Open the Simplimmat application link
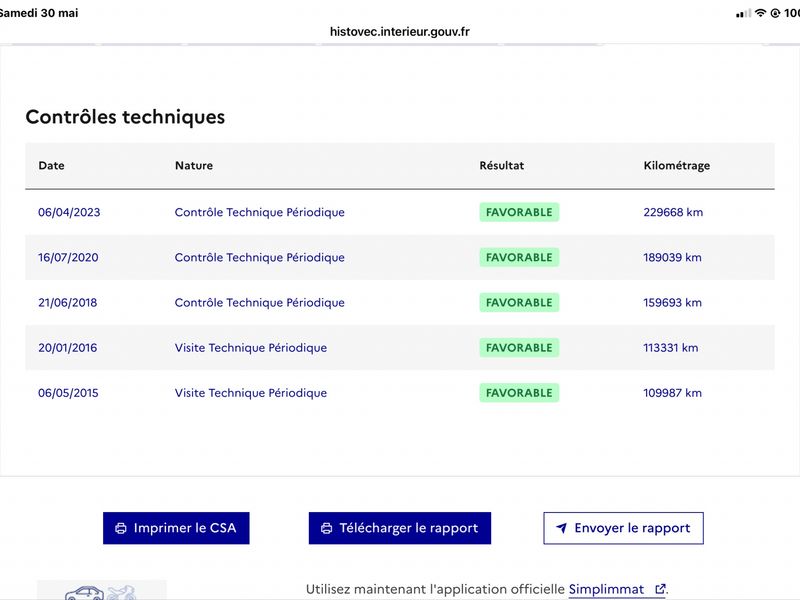 606,589
